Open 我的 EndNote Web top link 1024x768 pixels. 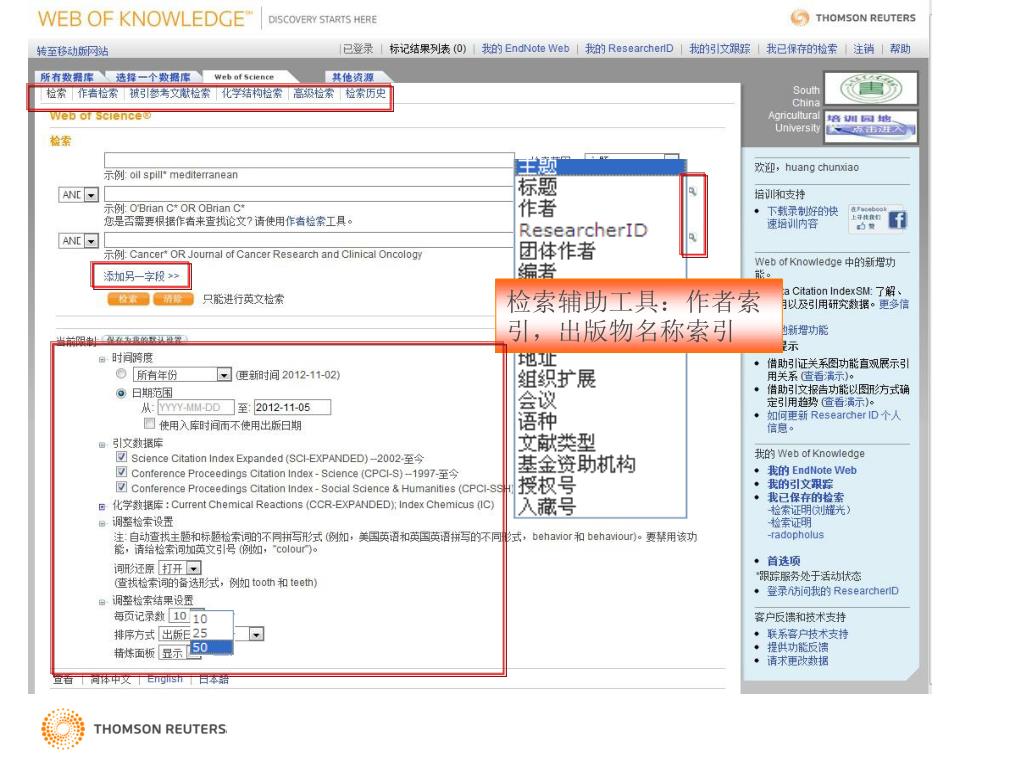(525, 48)
